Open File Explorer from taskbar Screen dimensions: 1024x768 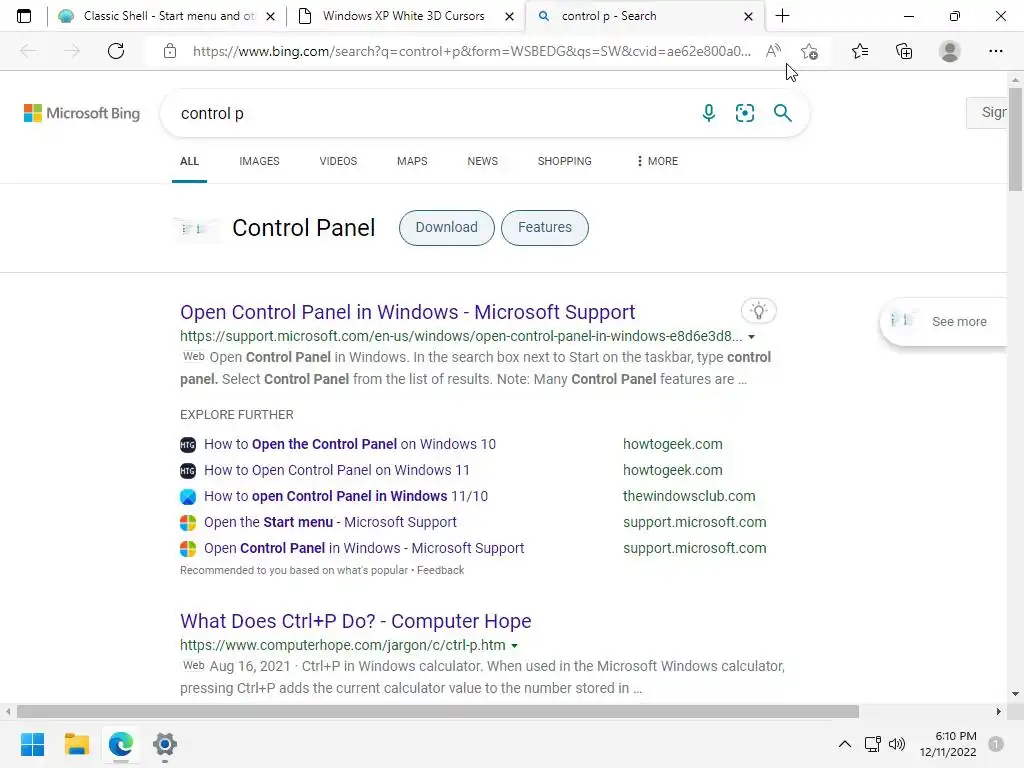click(76, 744)
